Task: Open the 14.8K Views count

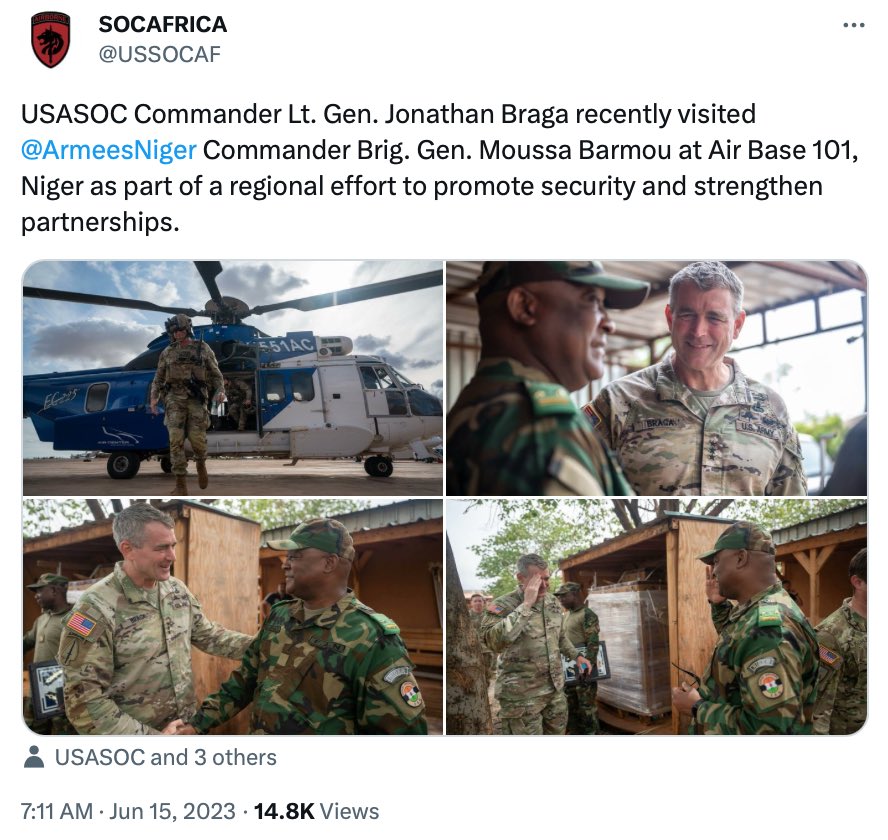Action: tap(316, 811)
